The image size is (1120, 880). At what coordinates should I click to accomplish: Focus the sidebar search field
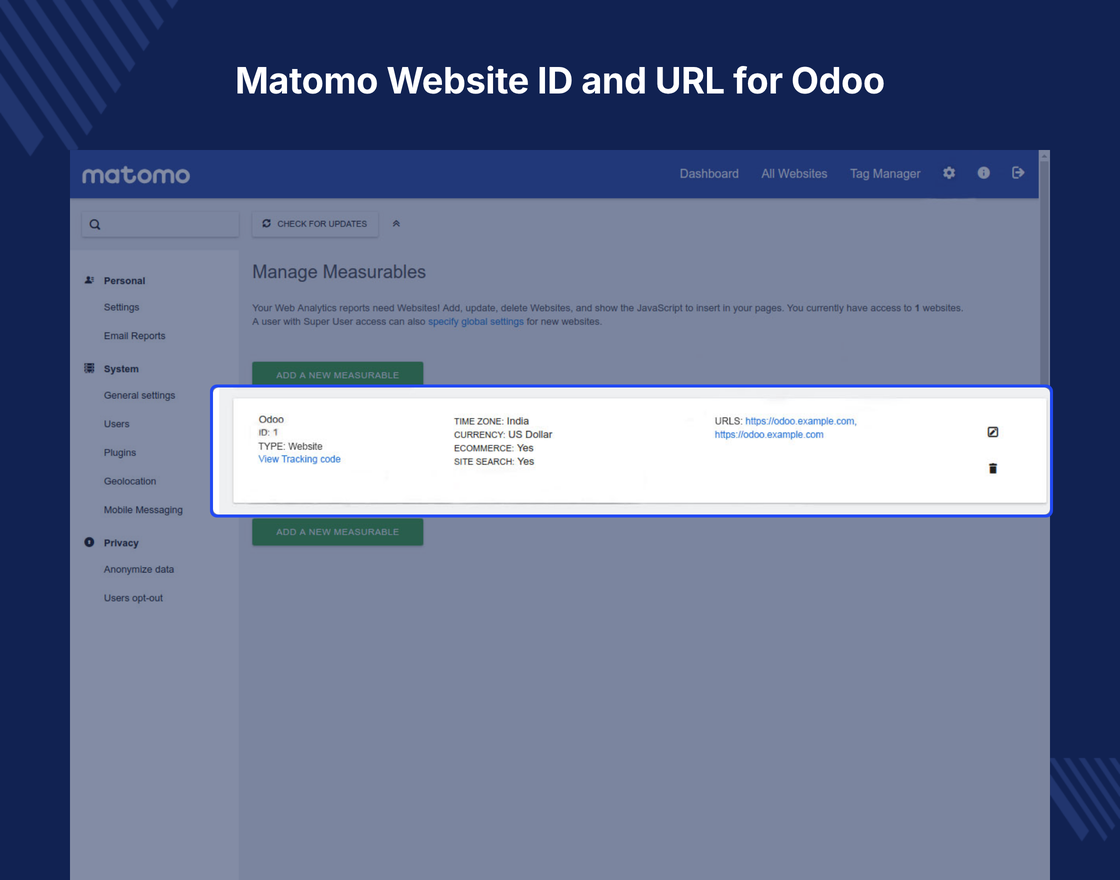pyautogui.click(x=160, y=224)
